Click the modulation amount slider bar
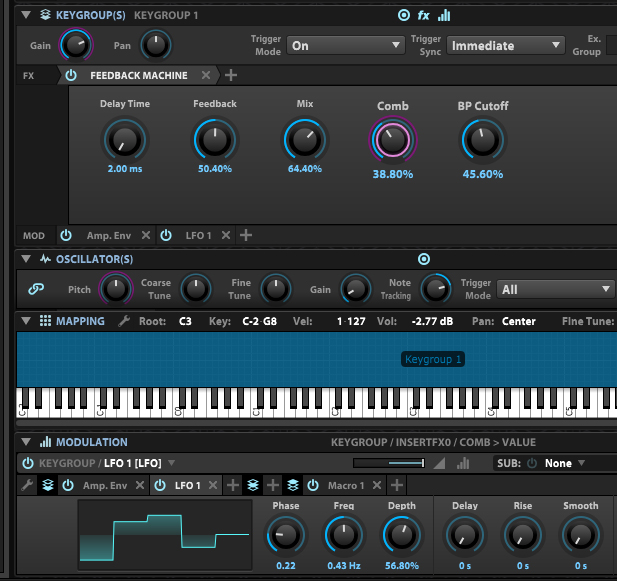617x581 pixels. click(389, 463)
